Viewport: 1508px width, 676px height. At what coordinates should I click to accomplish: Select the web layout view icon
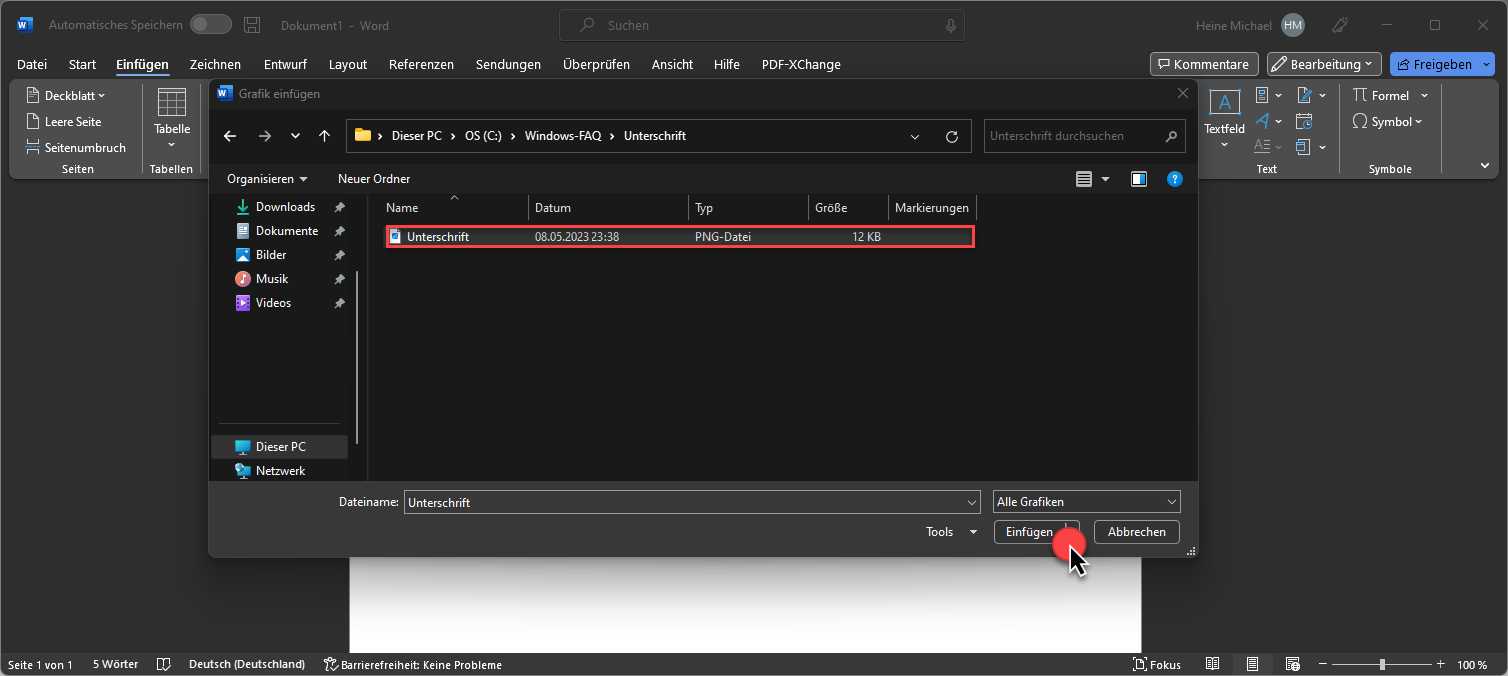coord(1292,664)
